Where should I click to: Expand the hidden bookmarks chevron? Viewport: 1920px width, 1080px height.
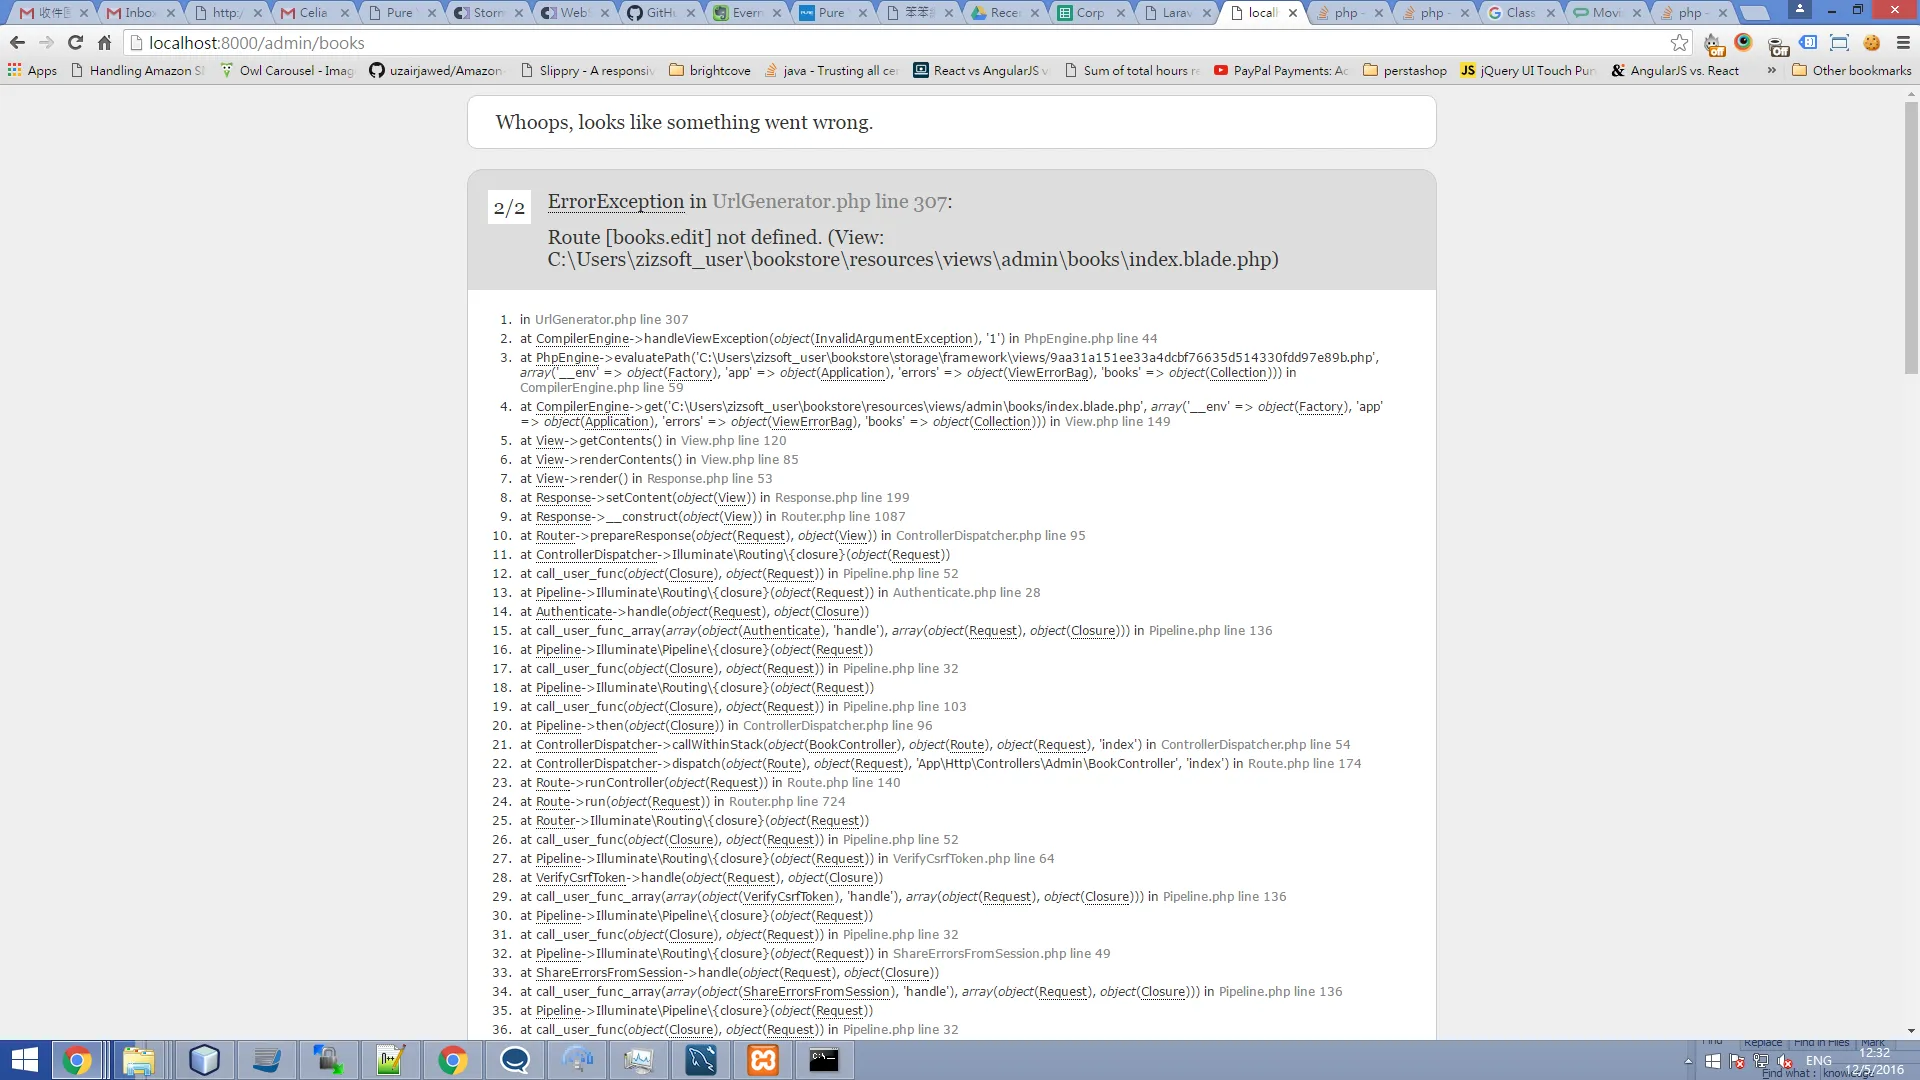point(1771,71)
